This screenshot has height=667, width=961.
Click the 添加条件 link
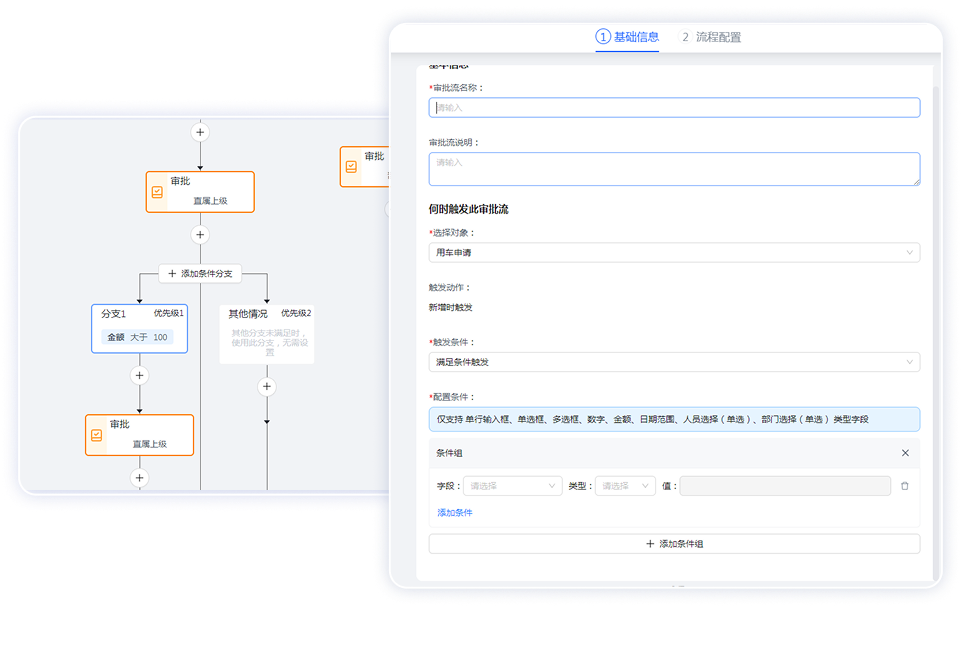coord(455,513)
